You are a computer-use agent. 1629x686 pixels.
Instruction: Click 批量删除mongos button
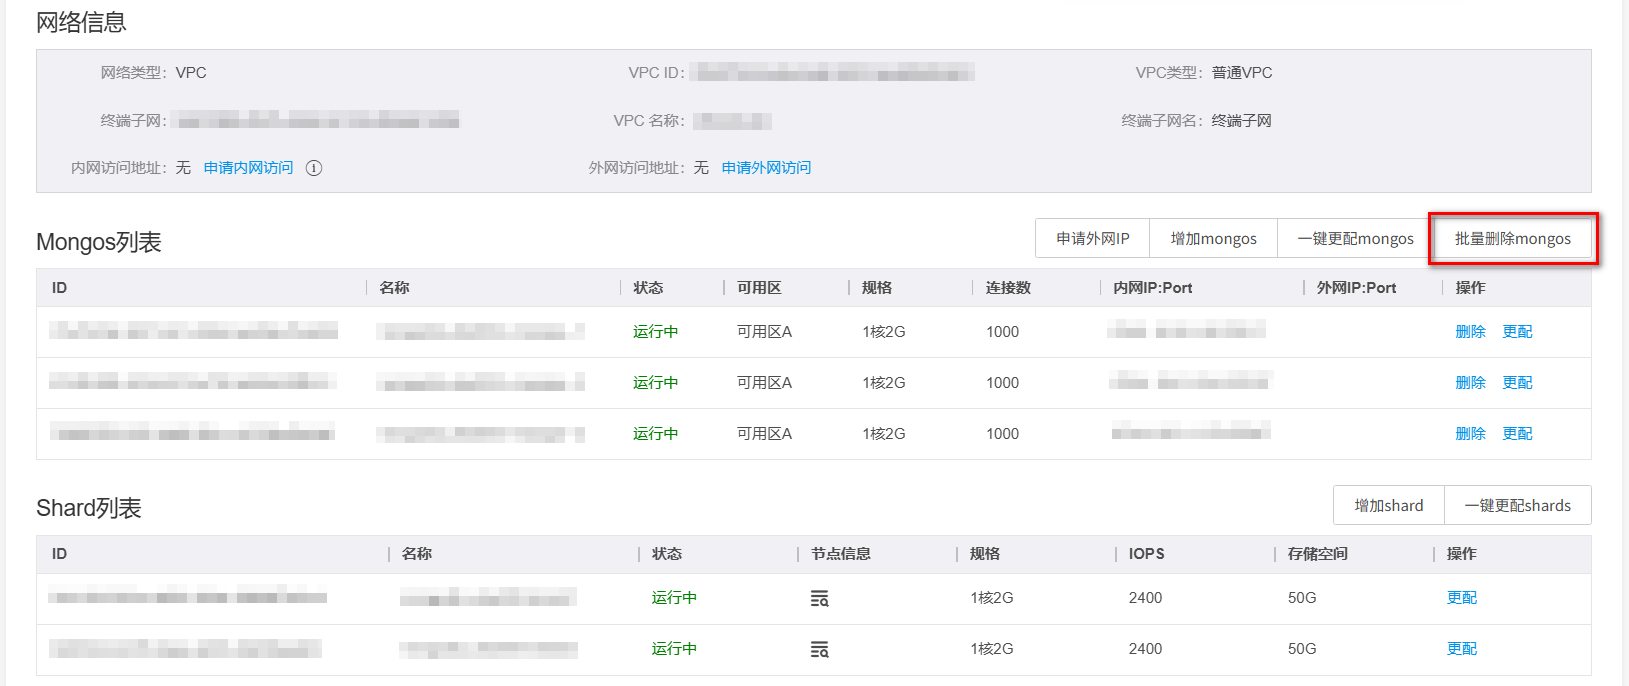(1512, 238)
